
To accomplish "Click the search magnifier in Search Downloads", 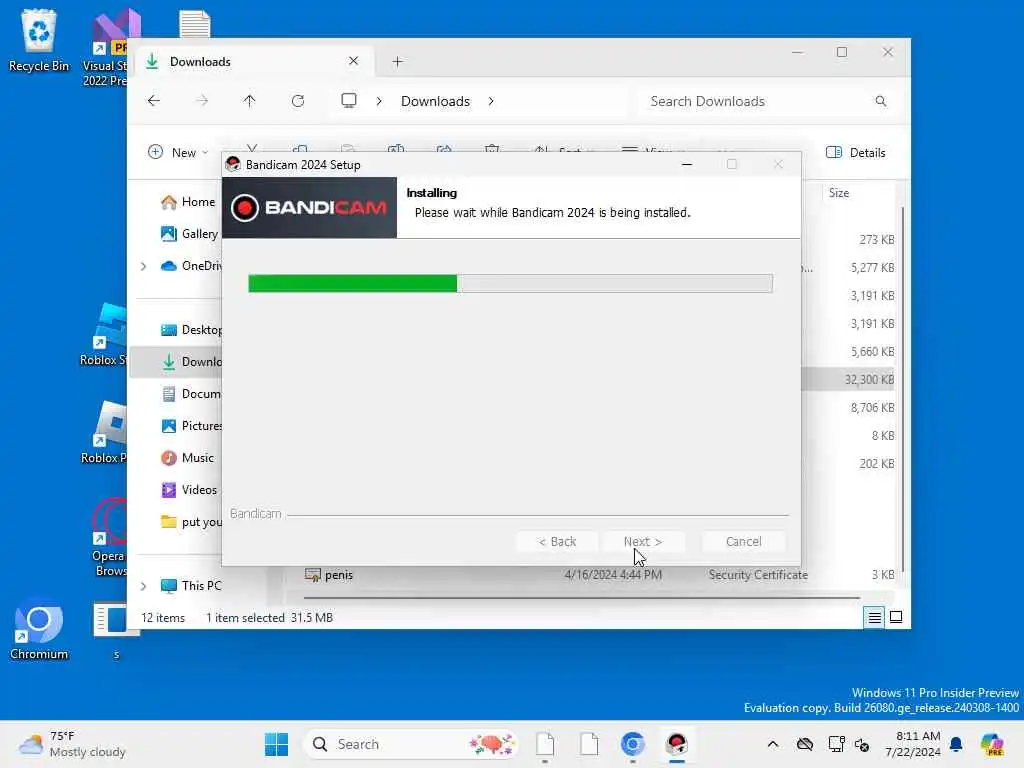I will coord(880,101).
